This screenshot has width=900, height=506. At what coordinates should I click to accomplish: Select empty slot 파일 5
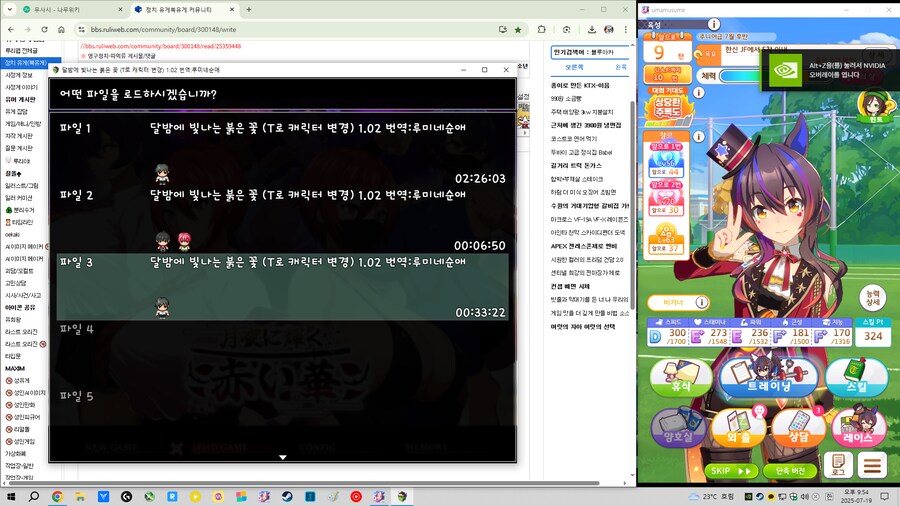coord(282,421)
